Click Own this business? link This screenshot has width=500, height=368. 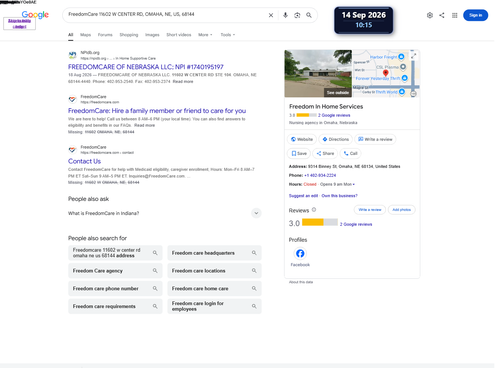(x=339, y=196)
